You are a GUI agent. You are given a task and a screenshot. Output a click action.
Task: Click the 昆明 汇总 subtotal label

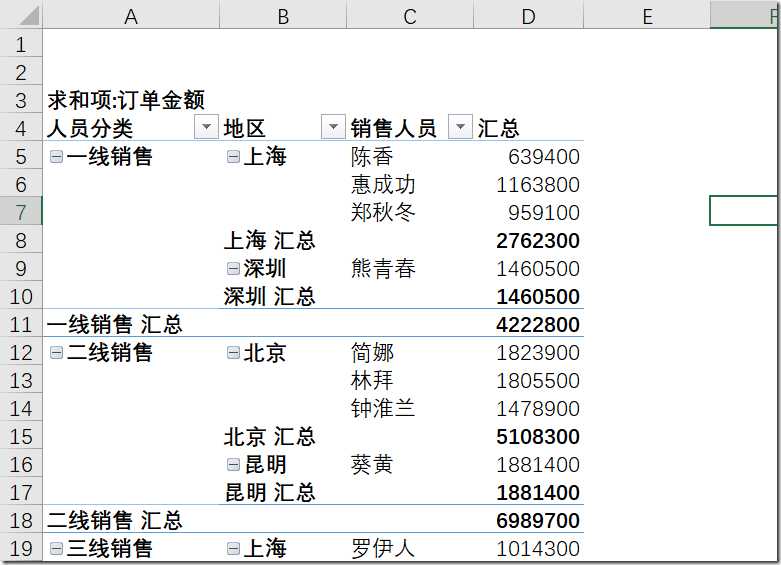(269, 493)
